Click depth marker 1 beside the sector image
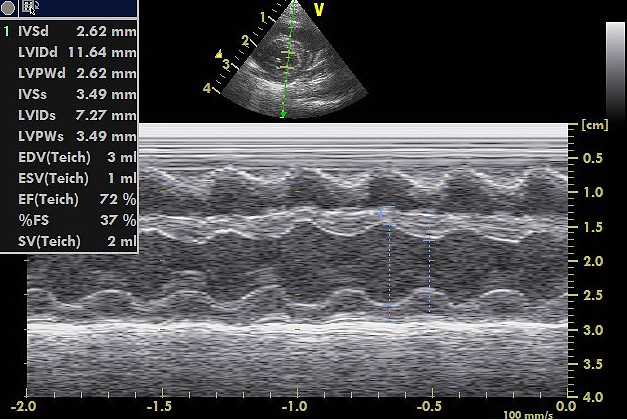 point(263,17)
